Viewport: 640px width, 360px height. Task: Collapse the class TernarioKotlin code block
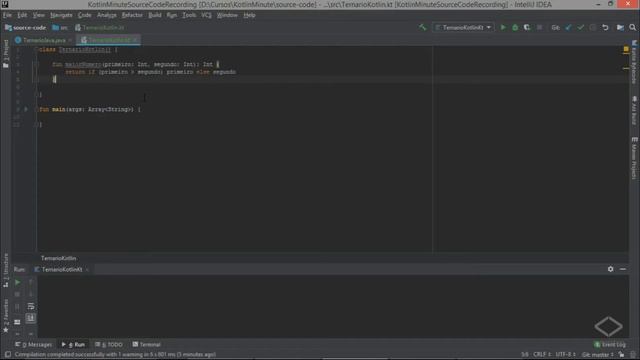coord(37,50)
